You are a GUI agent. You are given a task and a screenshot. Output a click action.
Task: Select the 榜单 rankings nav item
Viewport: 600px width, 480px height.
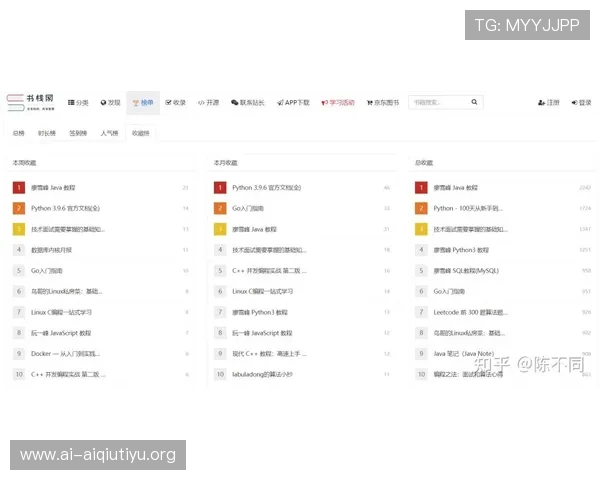tap(143, 103)
